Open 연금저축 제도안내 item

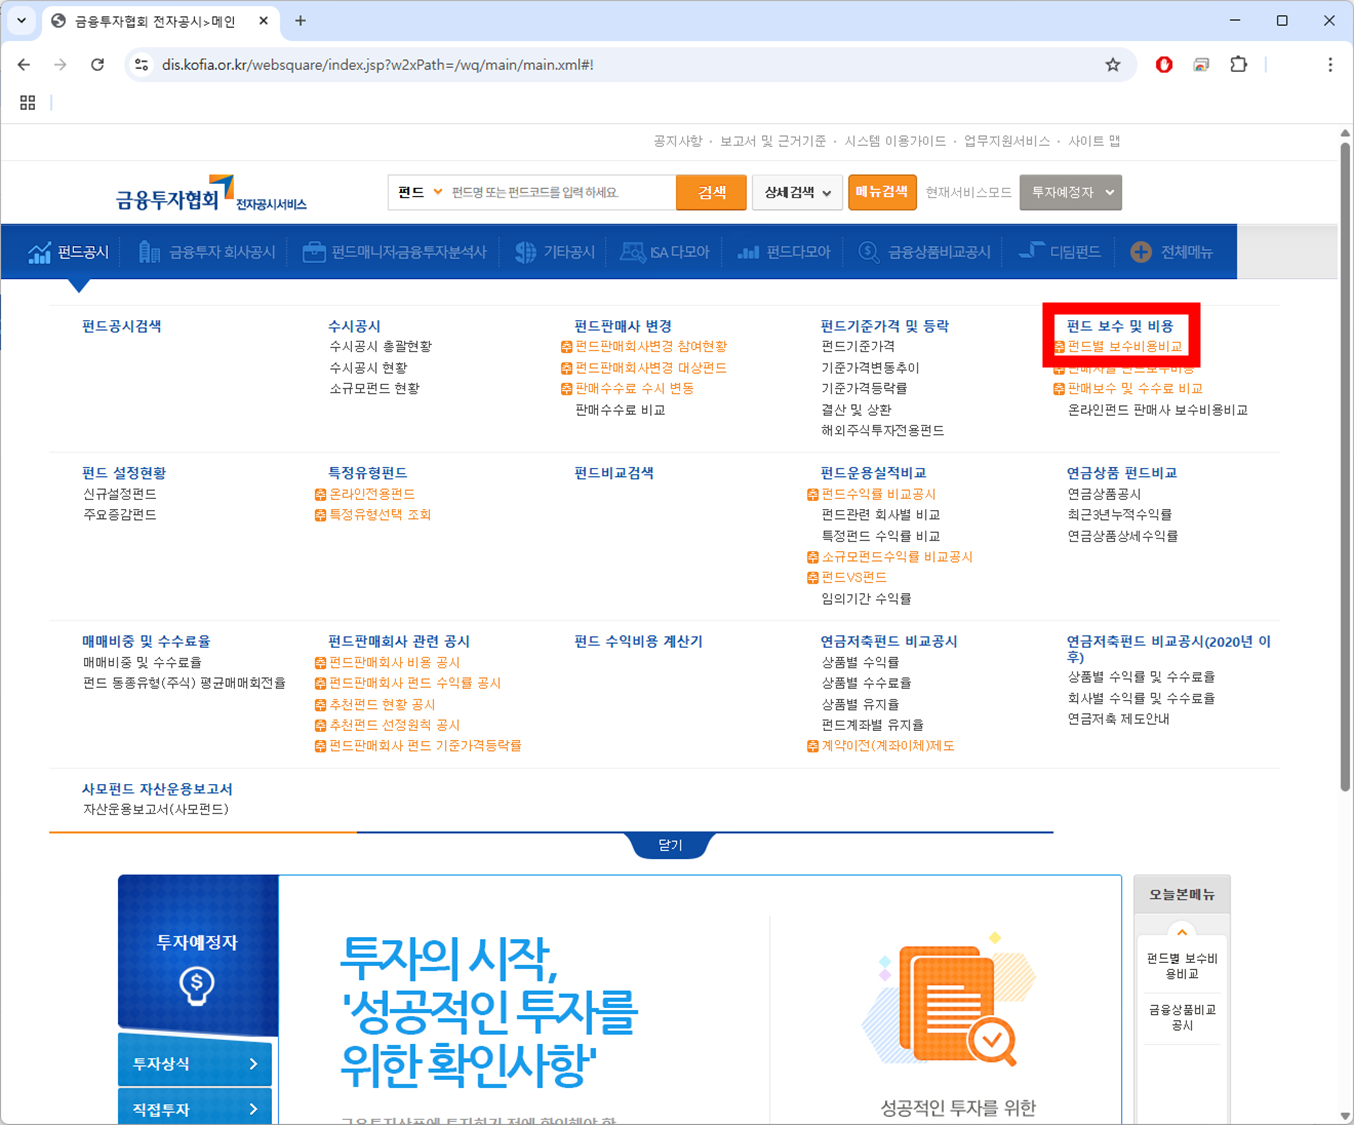coord(1117,719)
